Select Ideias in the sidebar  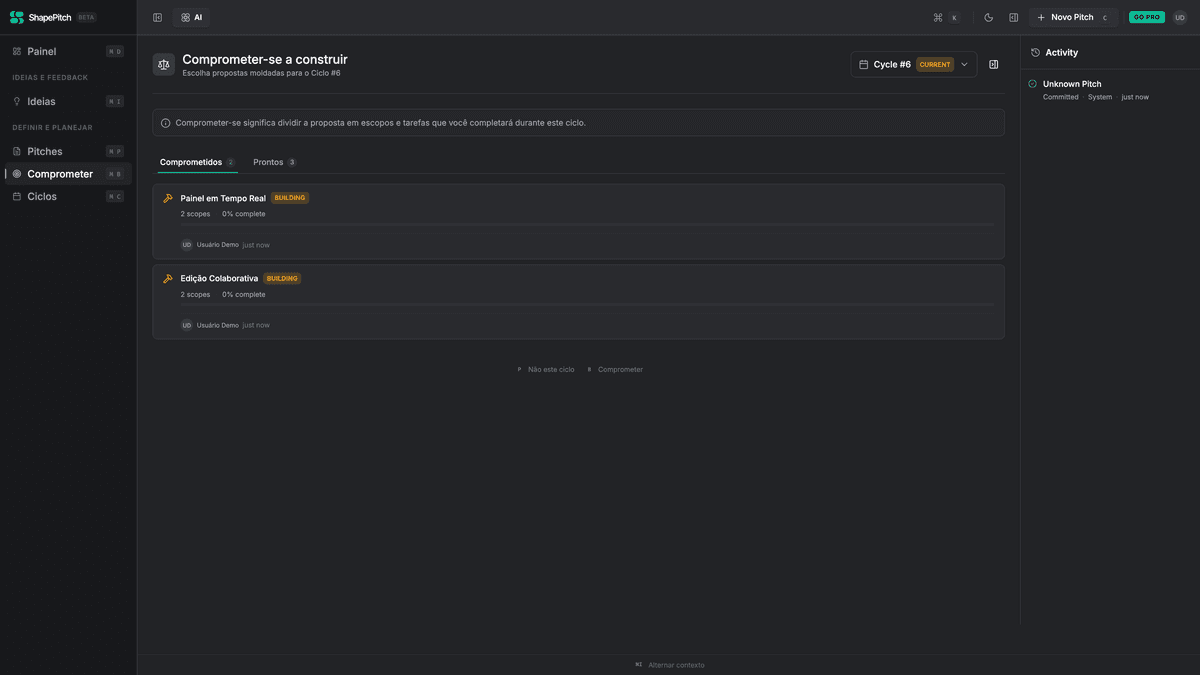(x=44, y=100)
